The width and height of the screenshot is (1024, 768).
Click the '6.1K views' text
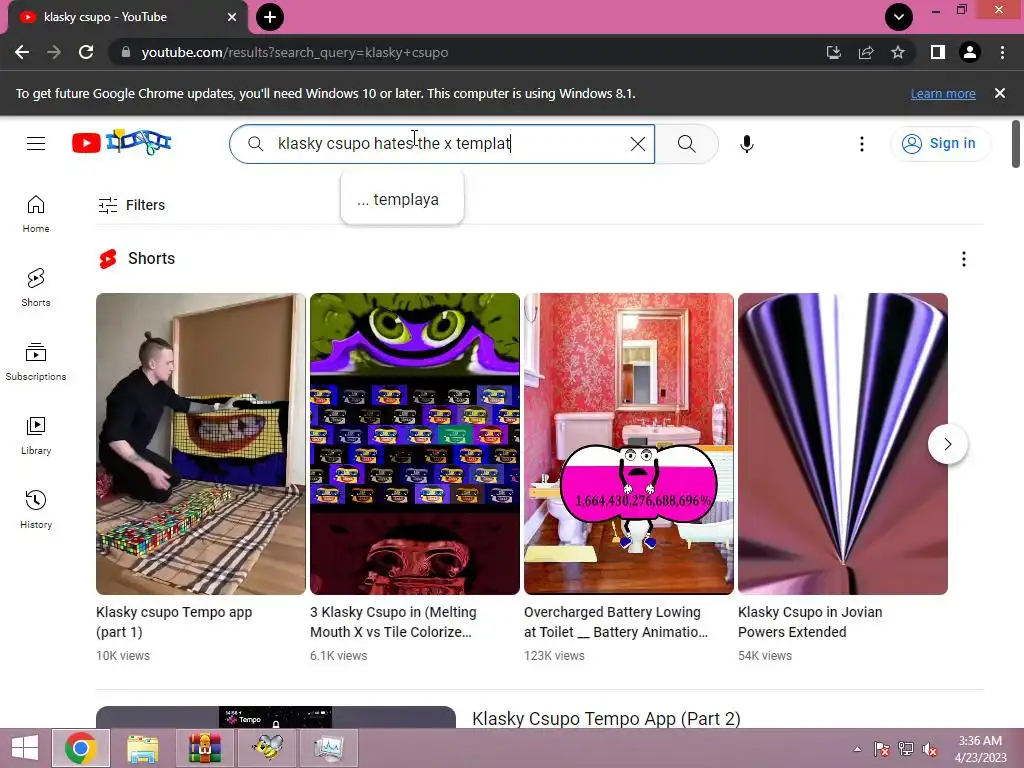tap(338, 656)
